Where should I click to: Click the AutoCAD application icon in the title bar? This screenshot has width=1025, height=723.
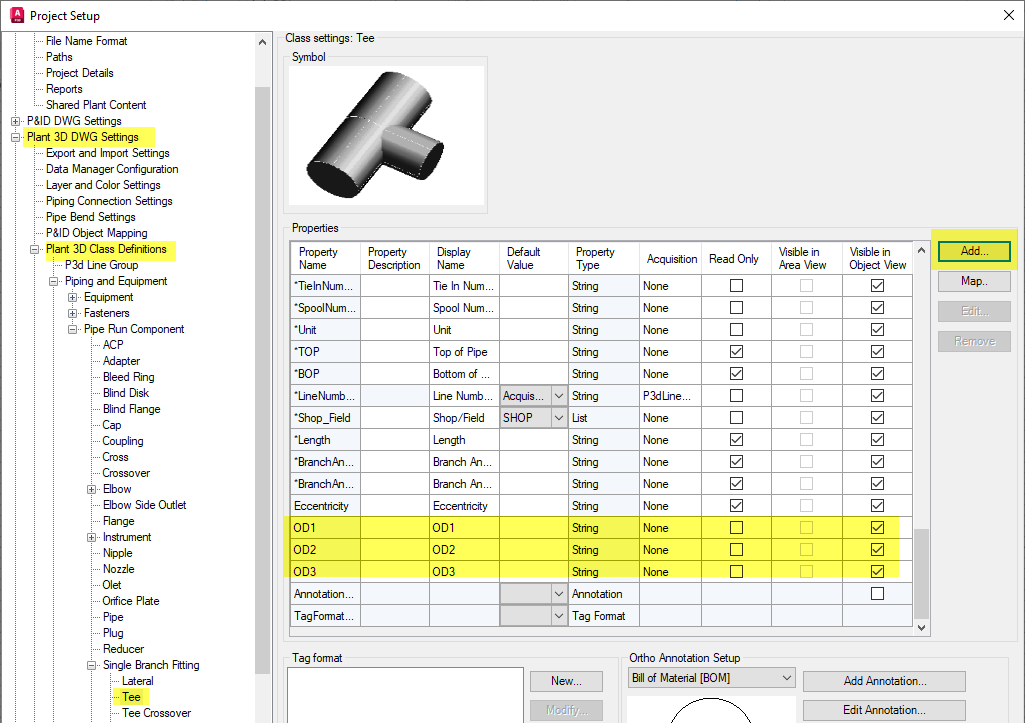14,15
